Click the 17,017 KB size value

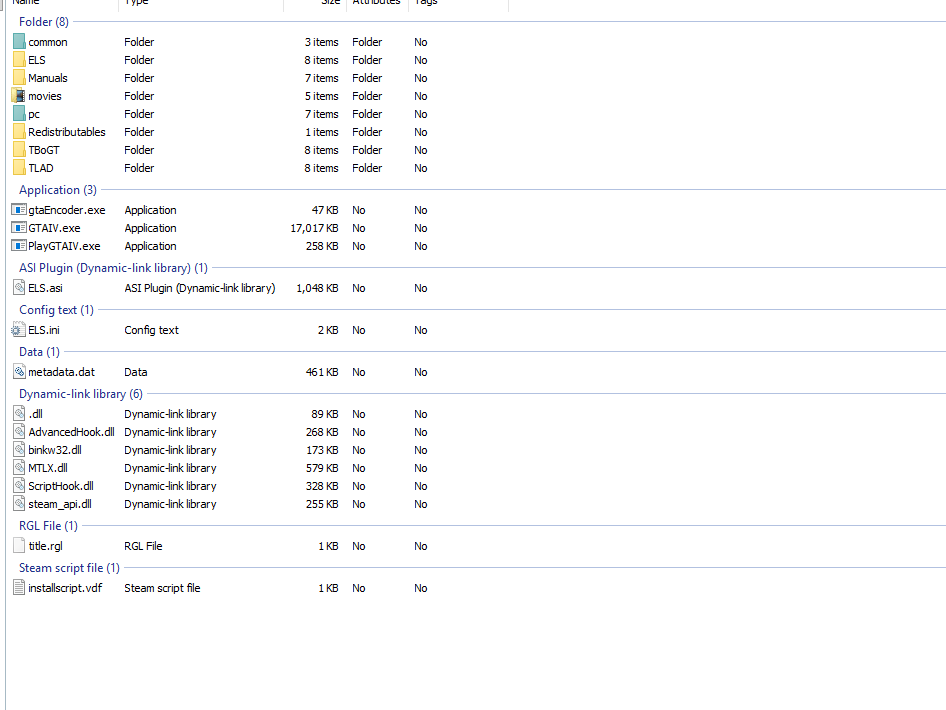(314, 228)
